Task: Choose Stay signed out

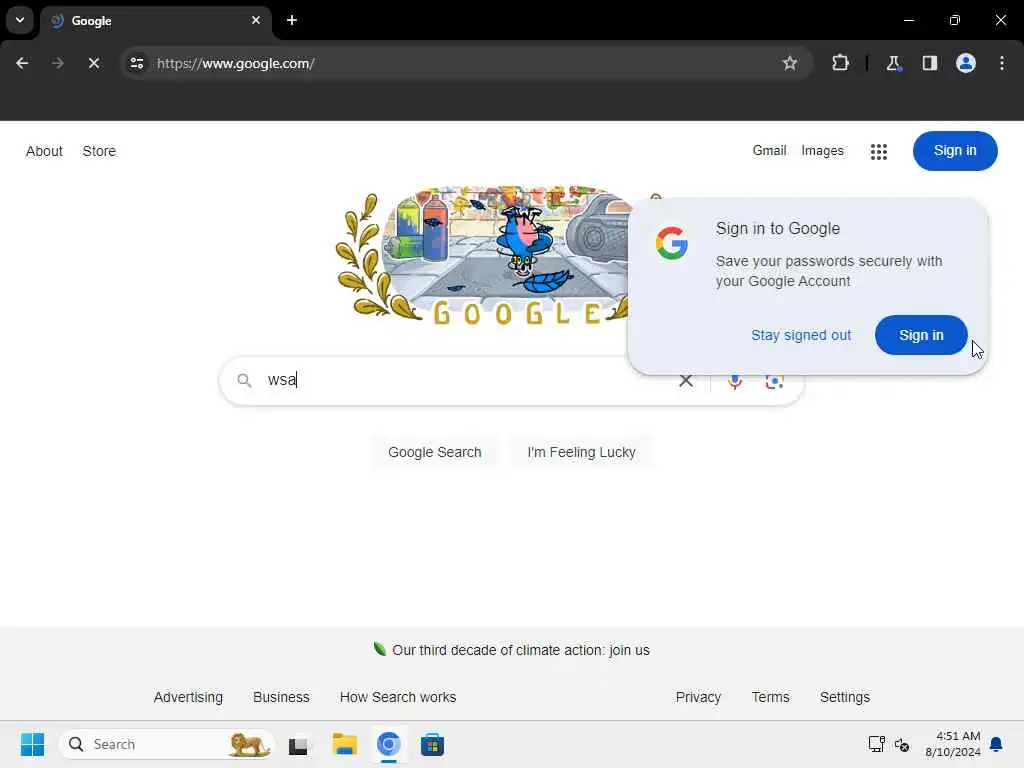Action: pyautogui.click(x=801, y=335)
